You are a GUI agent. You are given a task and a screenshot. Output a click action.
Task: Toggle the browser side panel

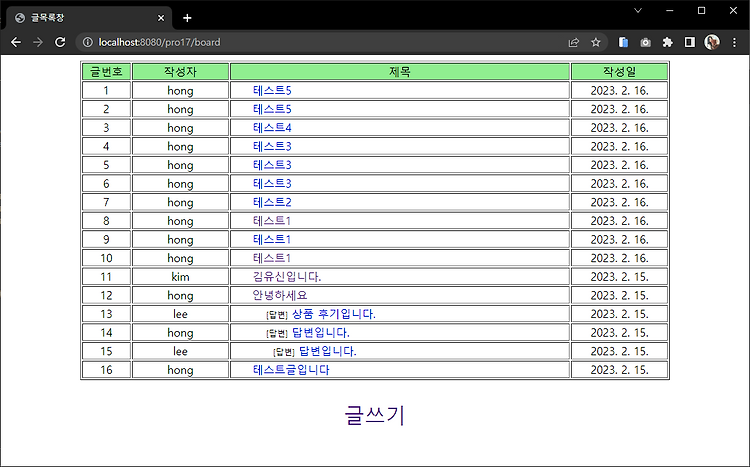coord(689,43)
